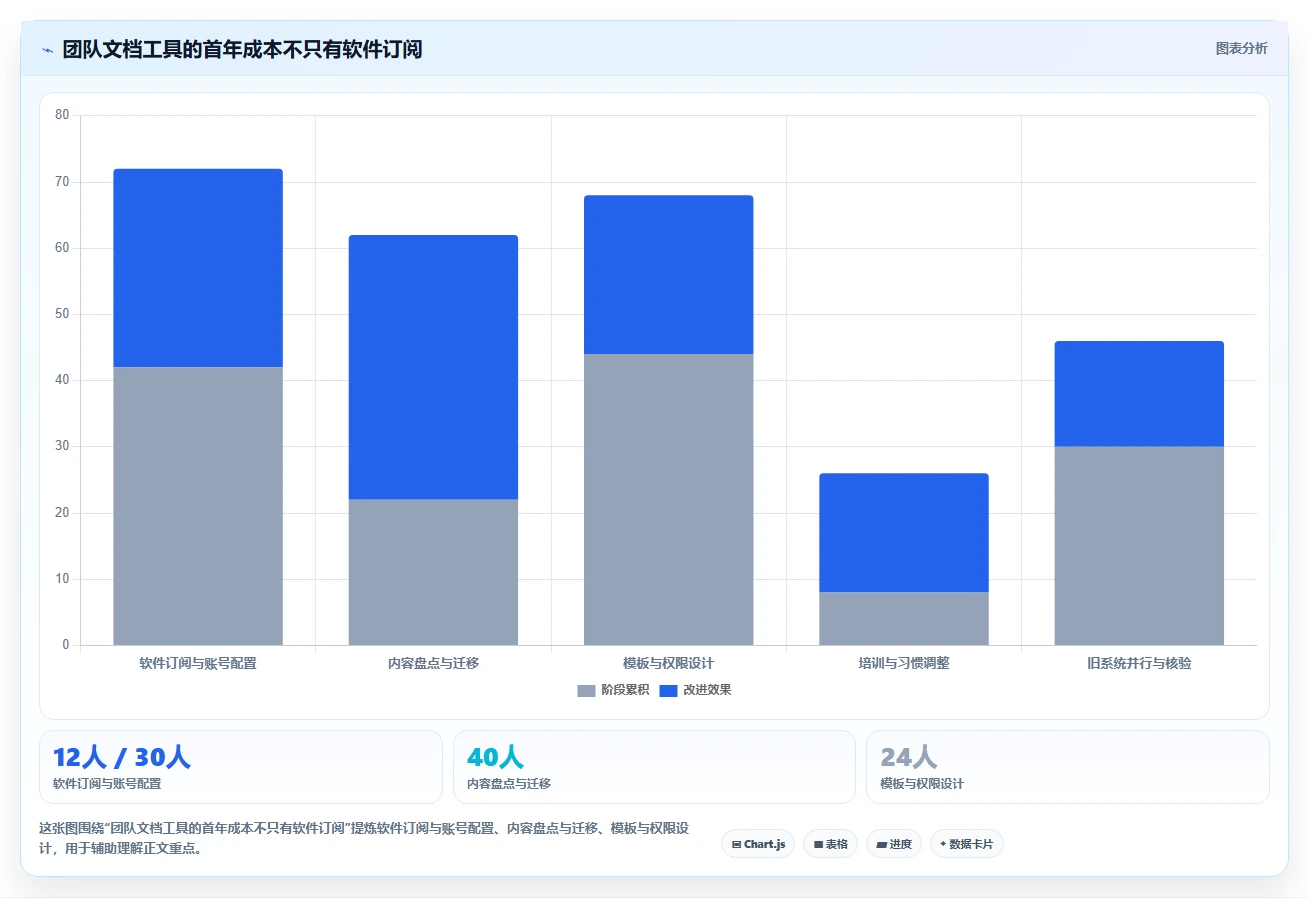Click the 40人 stat card value
1309x898 pixels.
click(495, 758)
